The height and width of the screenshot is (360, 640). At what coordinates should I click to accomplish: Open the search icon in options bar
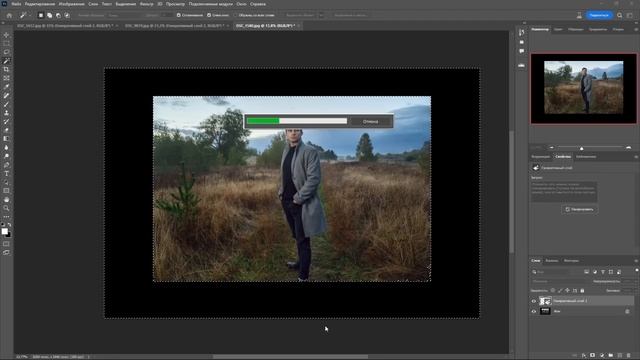point(620,15)
